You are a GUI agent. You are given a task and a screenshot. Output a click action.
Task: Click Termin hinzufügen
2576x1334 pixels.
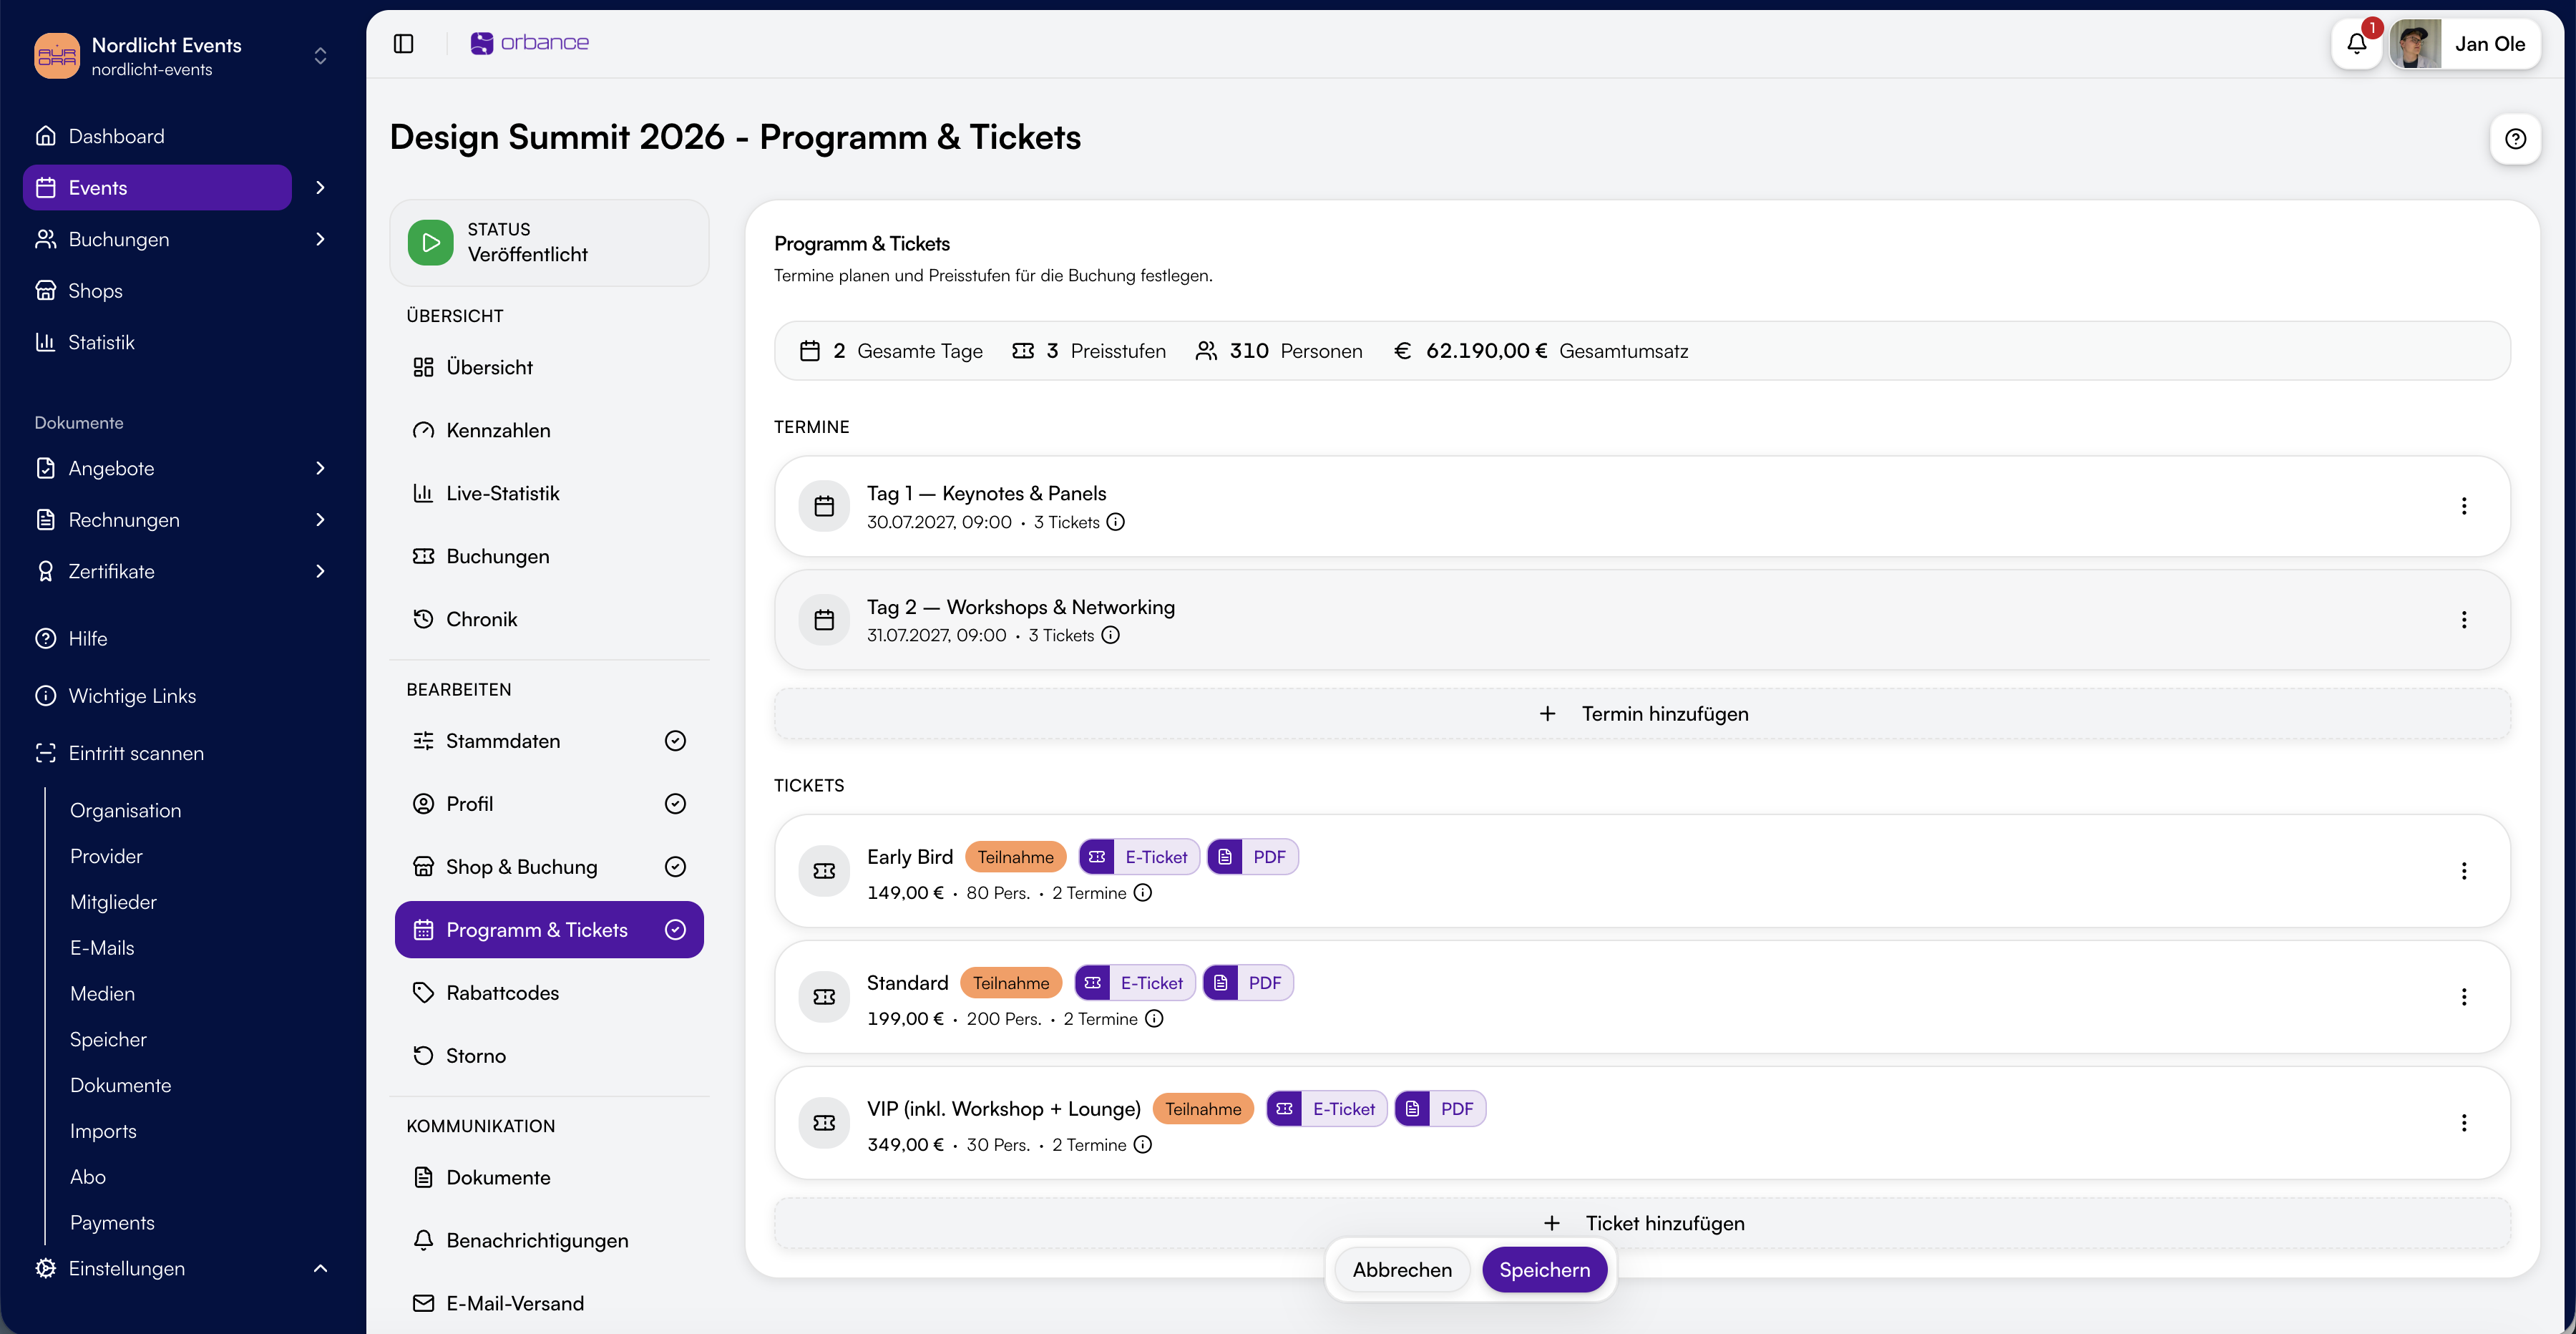click(x=1642, y=714)
